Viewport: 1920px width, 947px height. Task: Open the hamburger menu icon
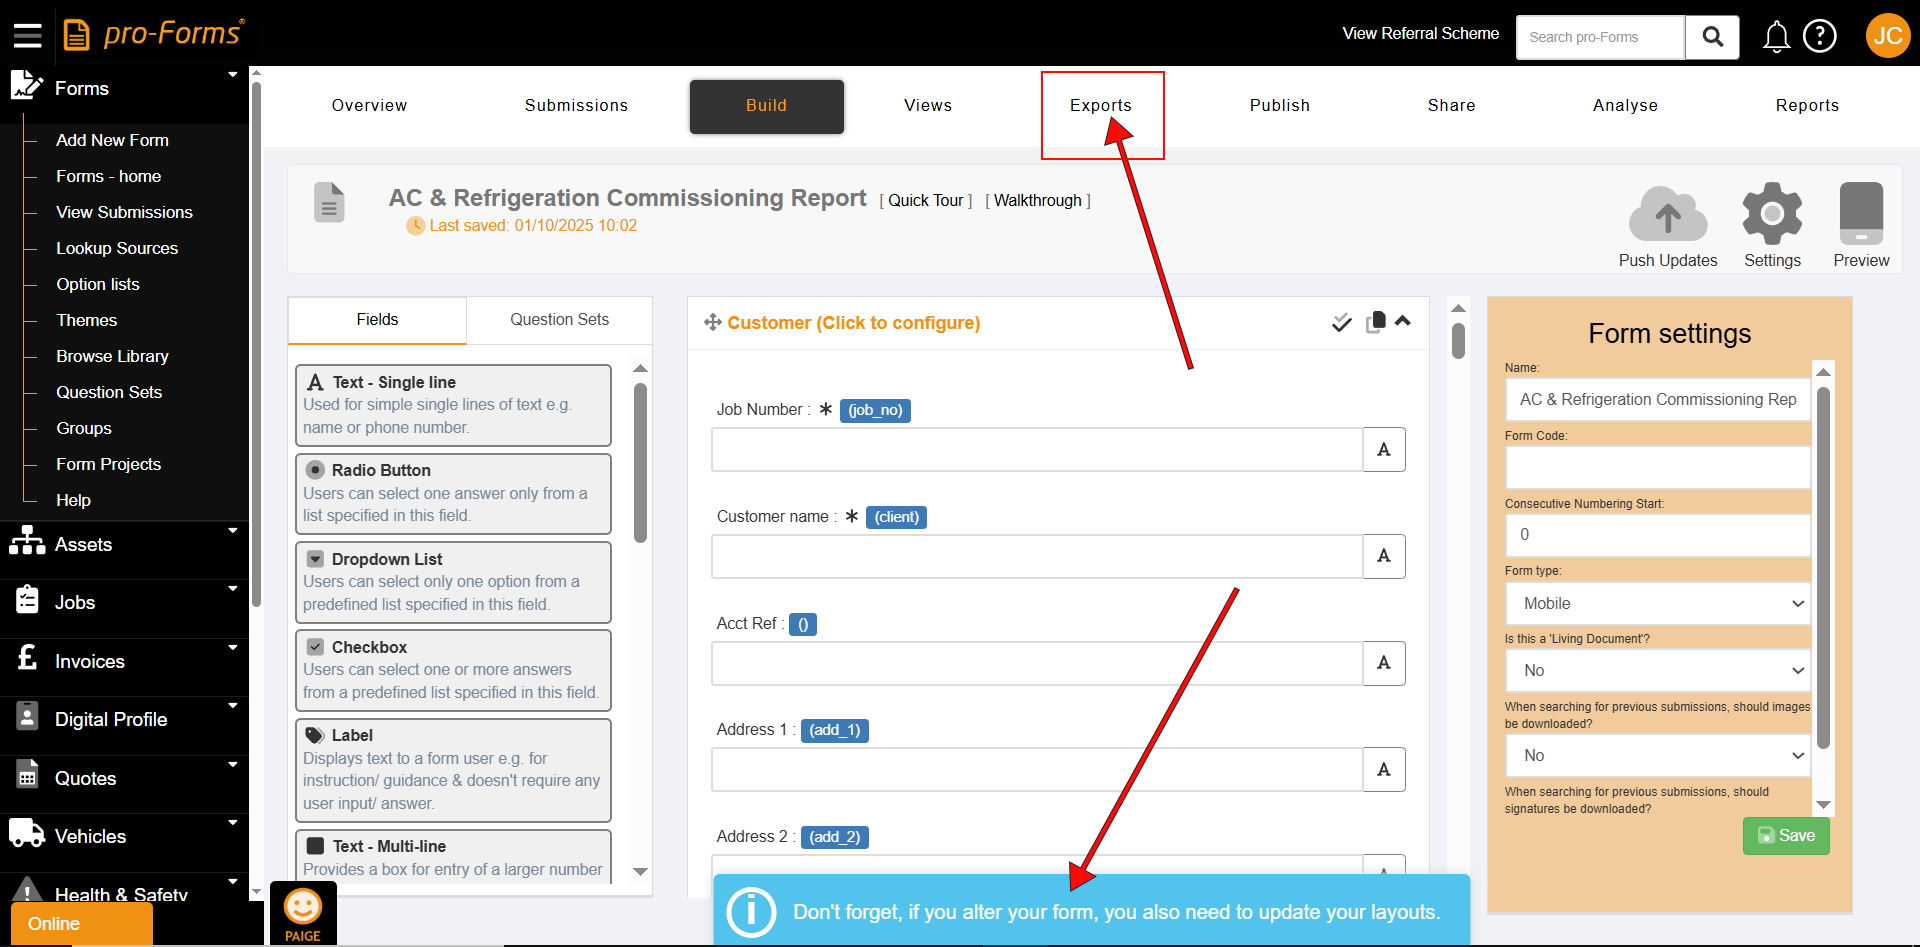[x=27, y=36]
